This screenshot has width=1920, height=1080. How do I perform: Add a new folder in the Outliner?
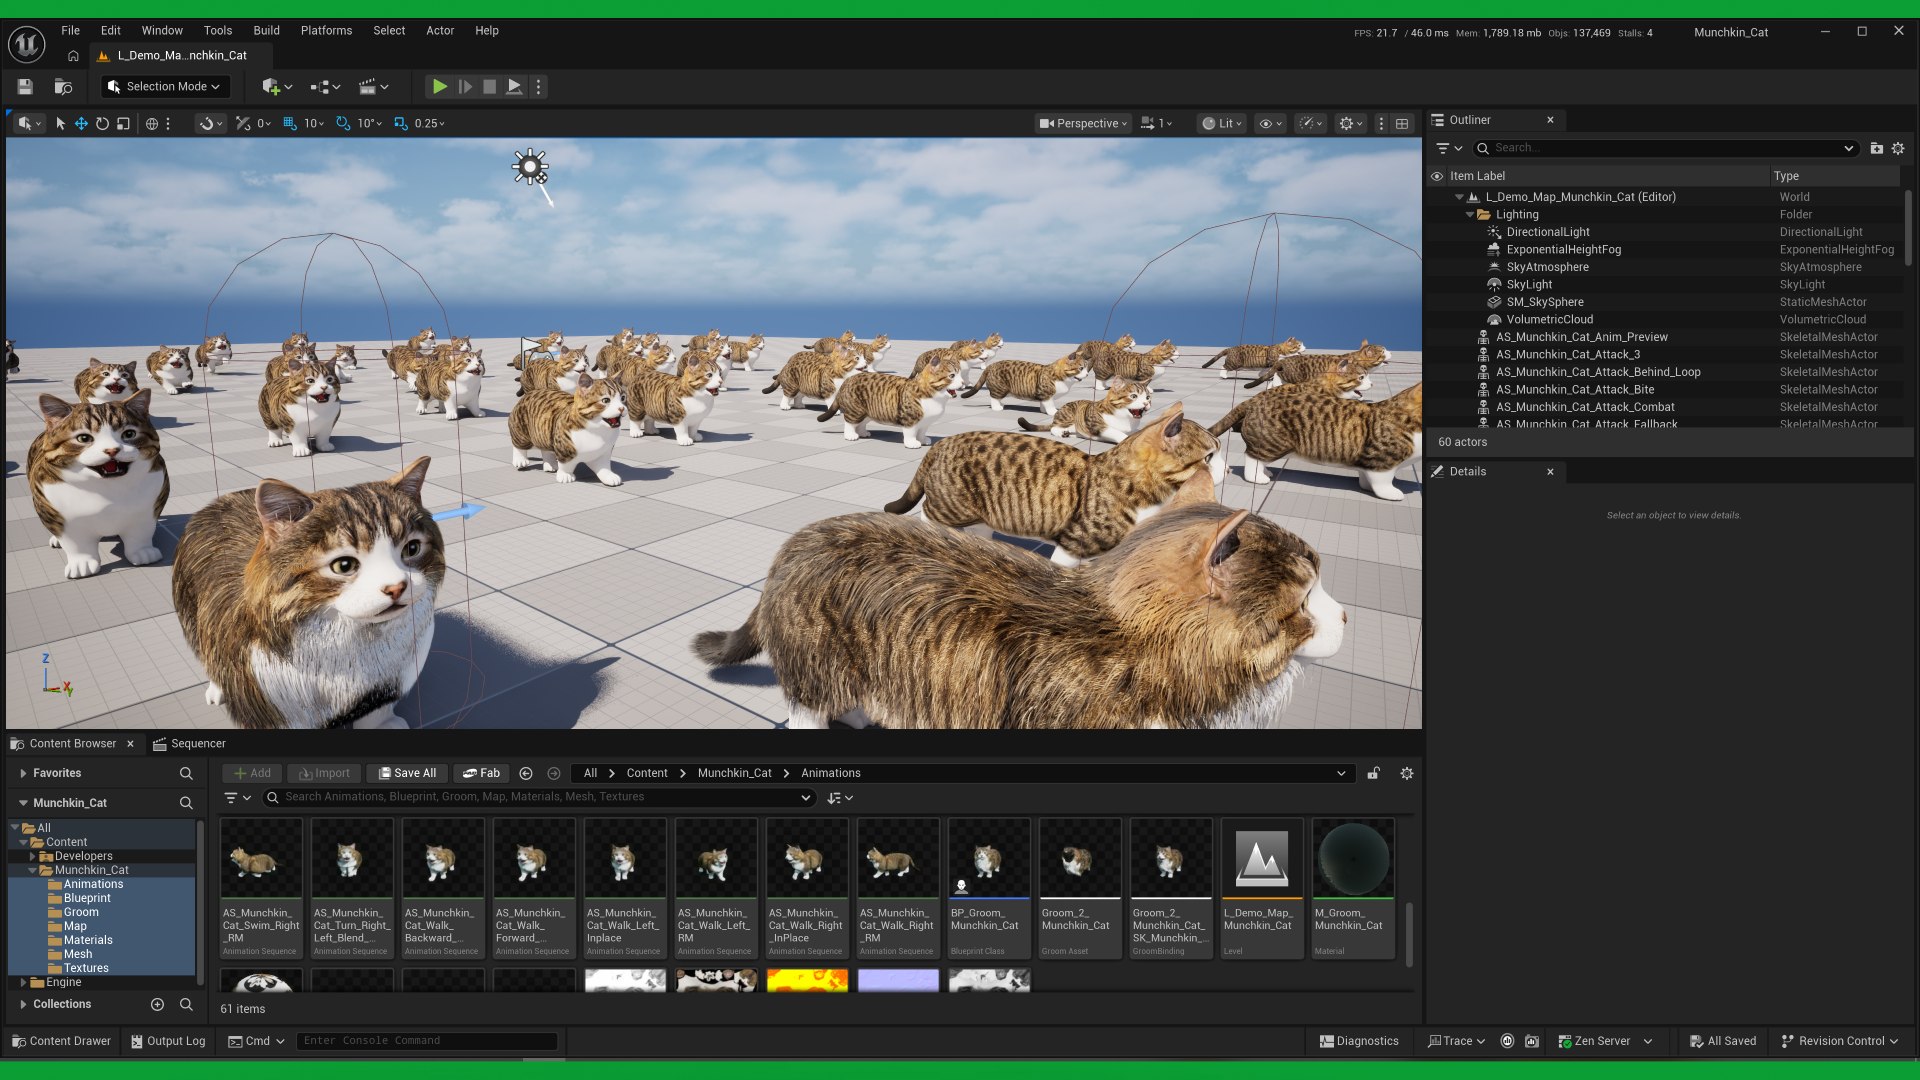pos(1877,148)
